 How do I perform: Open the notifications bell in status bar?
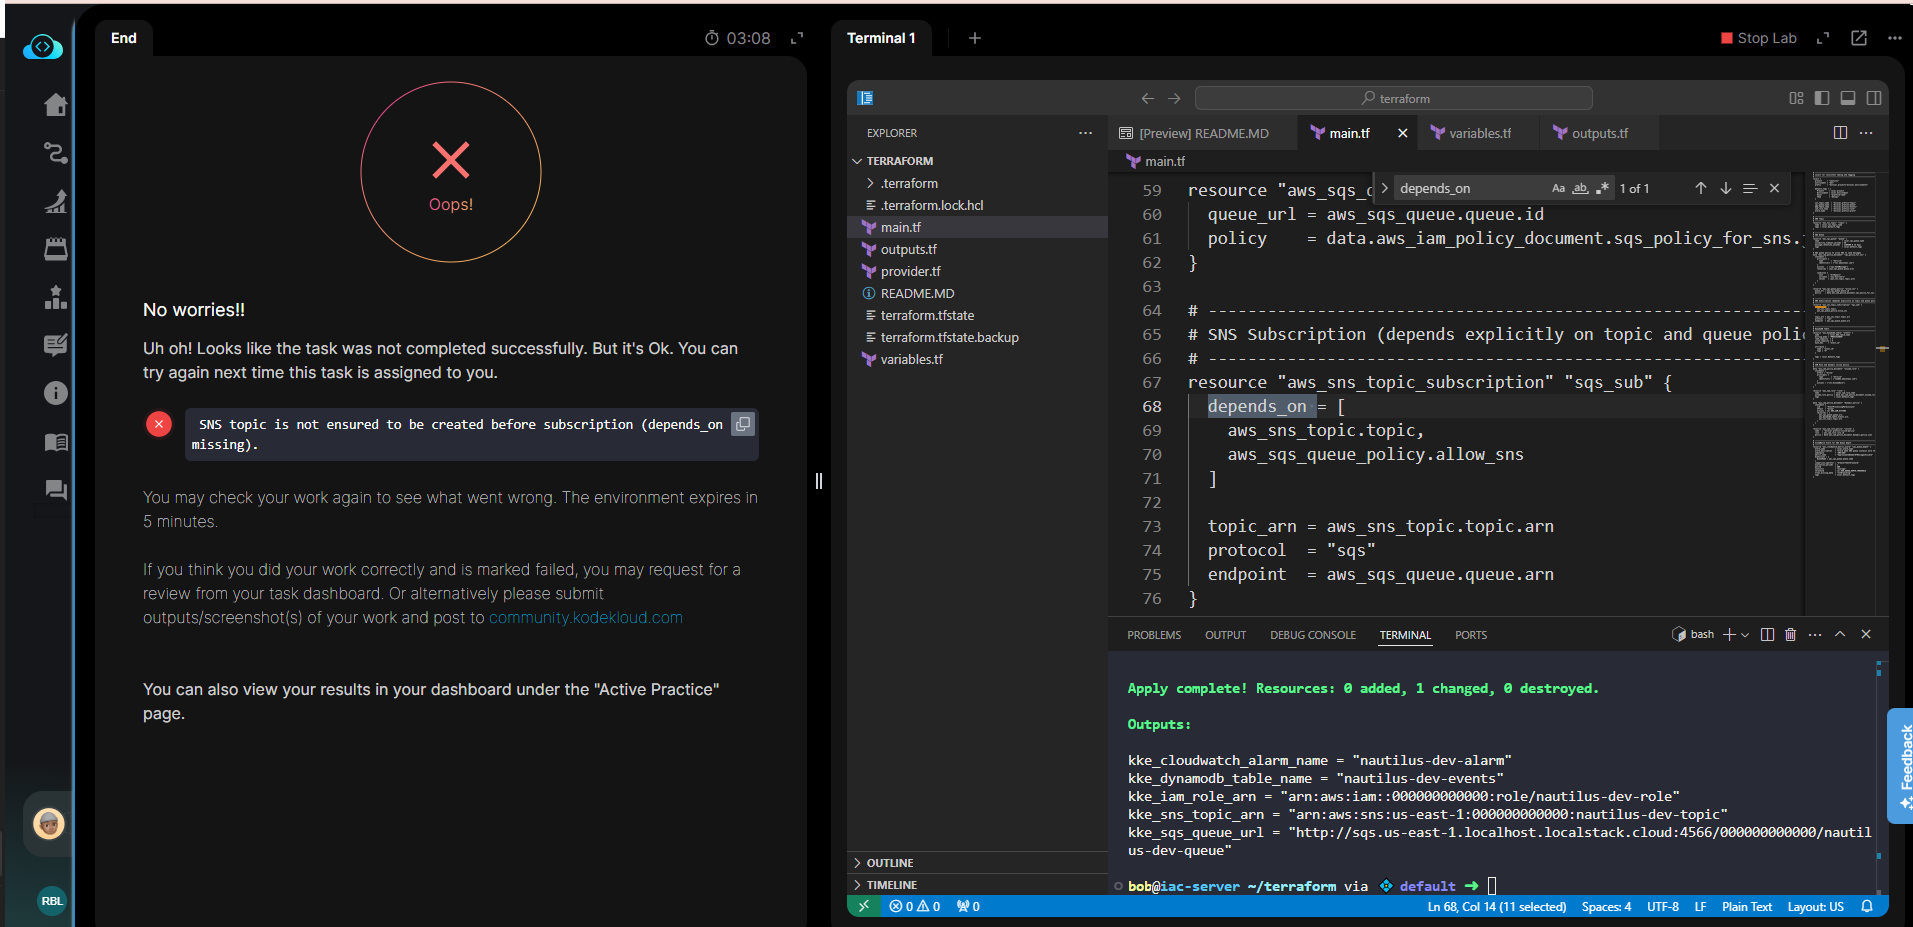tap(1867, 907)
